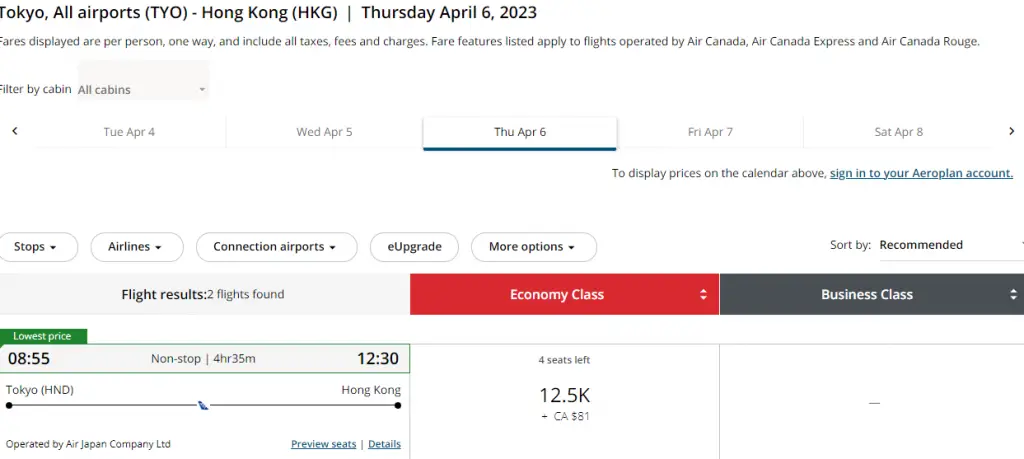Screen dimensions: 1024x459
Task: Open Preview seats link
Action: pos(323,444)
